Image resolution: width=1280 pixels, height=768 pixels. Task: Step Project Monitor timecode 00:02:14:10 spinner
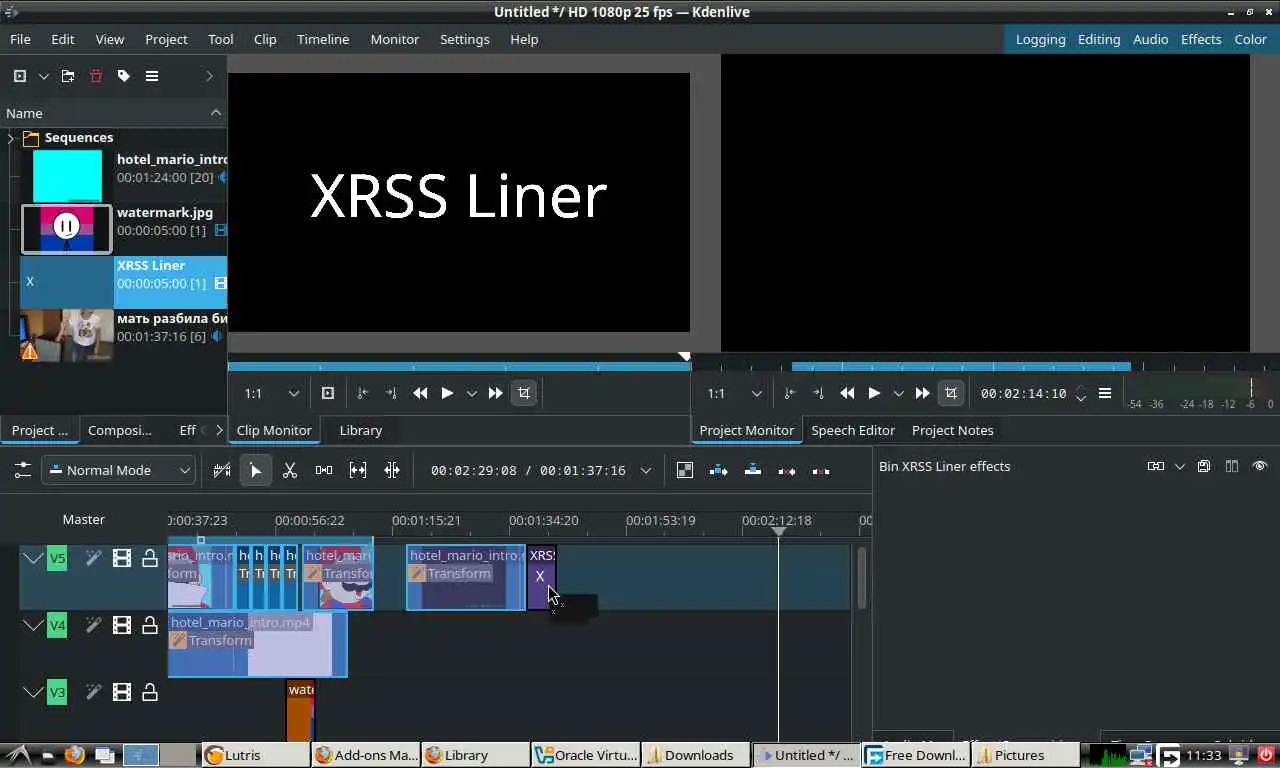point(1081,393)
